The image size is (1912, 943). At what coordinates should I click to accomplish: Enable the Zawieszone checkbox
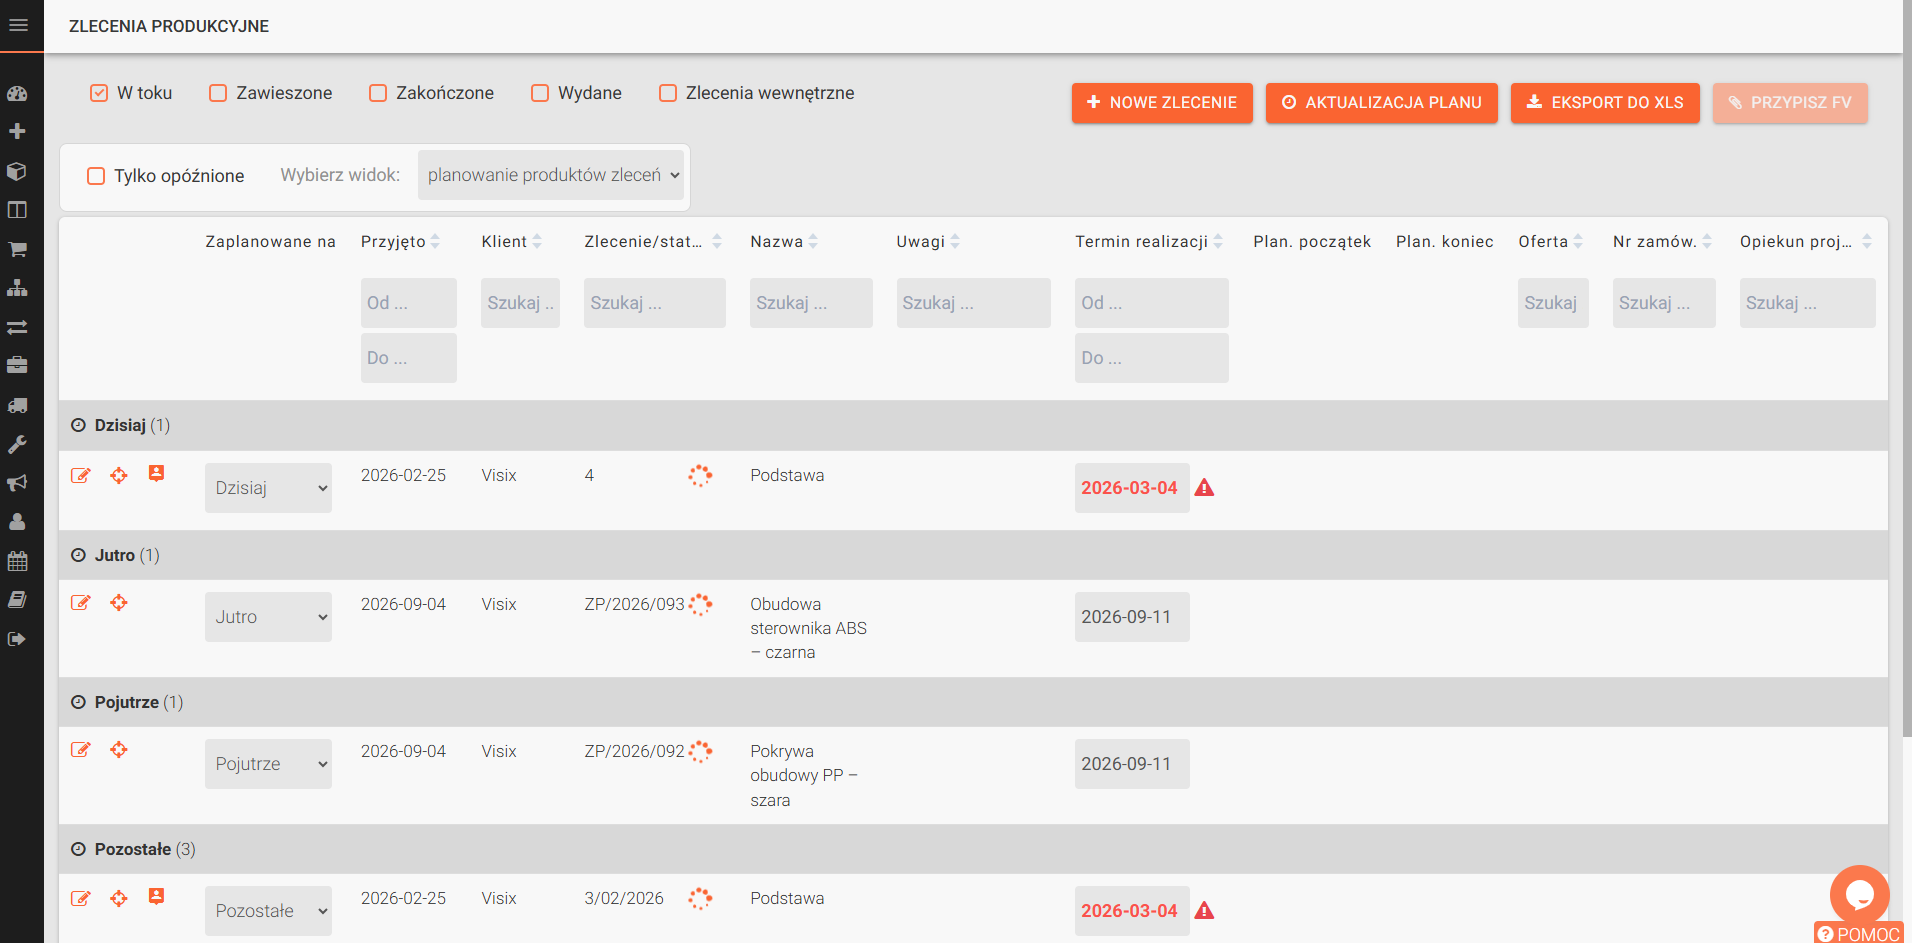tap(218, 93)
